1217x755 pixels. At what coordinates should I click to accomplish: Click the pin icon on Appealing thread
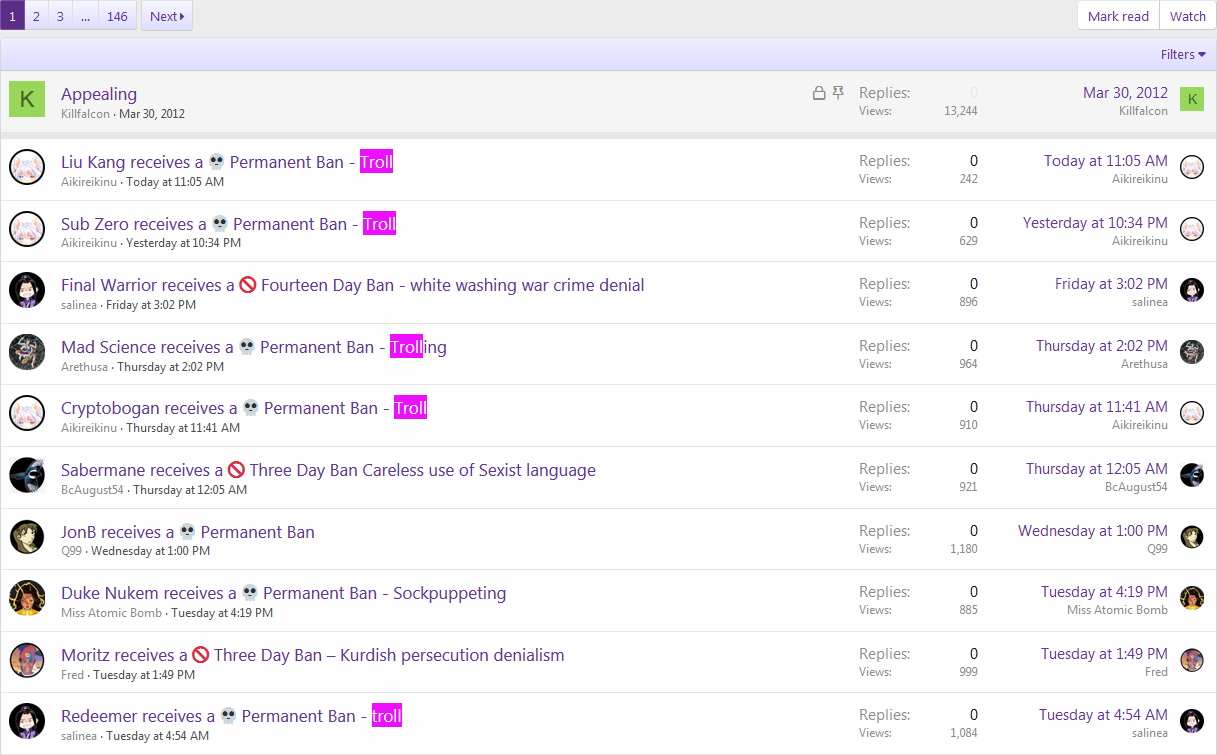tap(839, 93)
